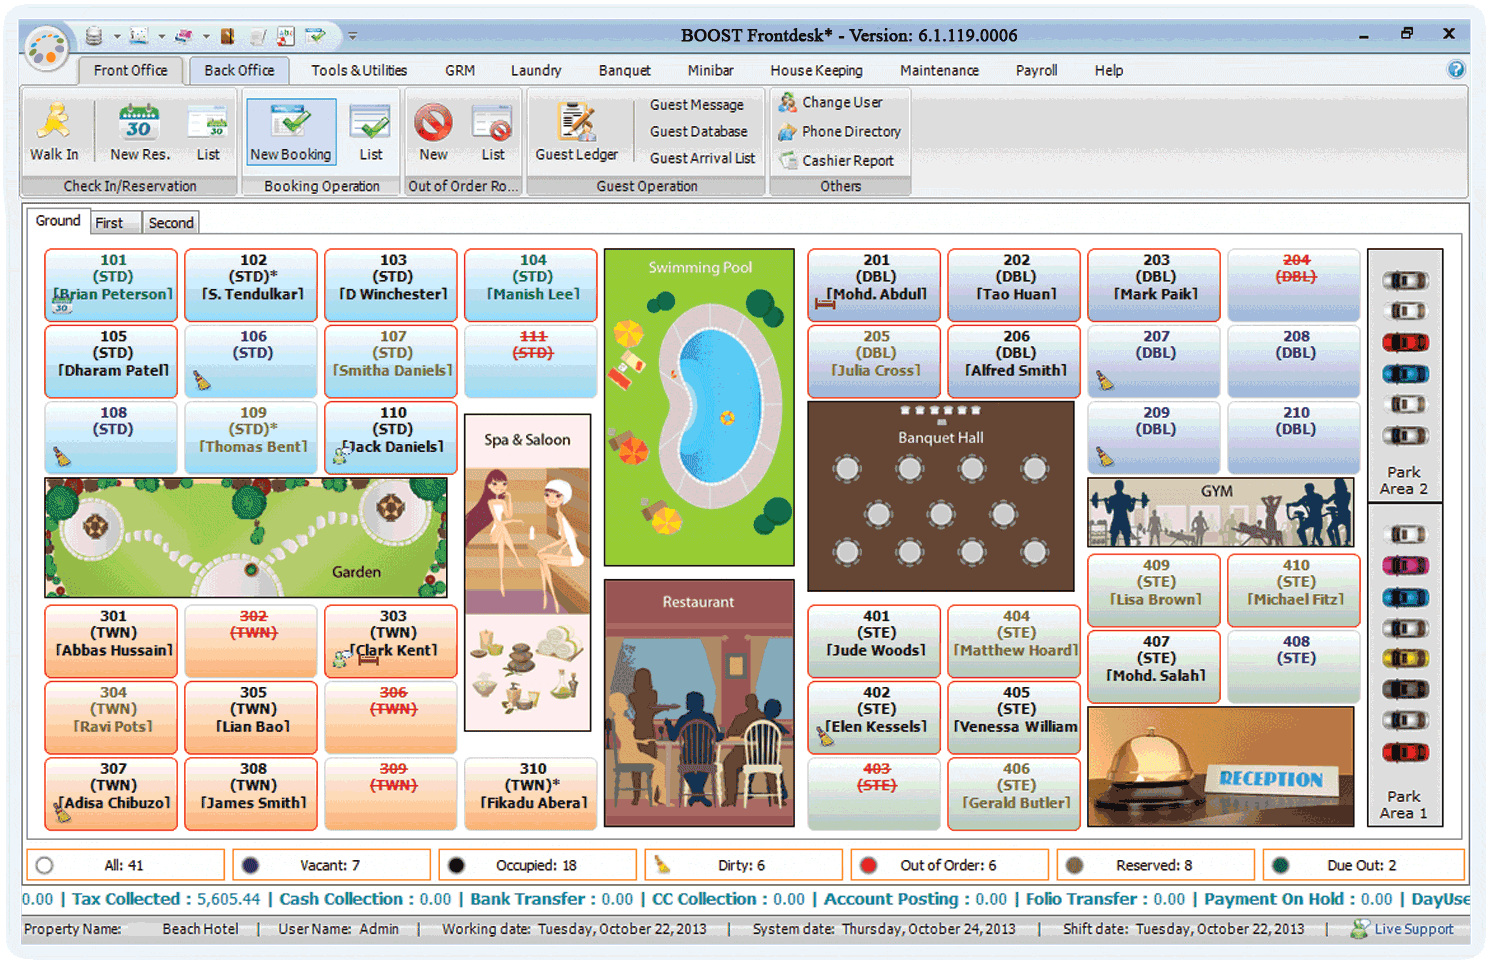The image size is (1489, 963).
Task: Click the Reserved: 8 status legend
Action: 1154,865
